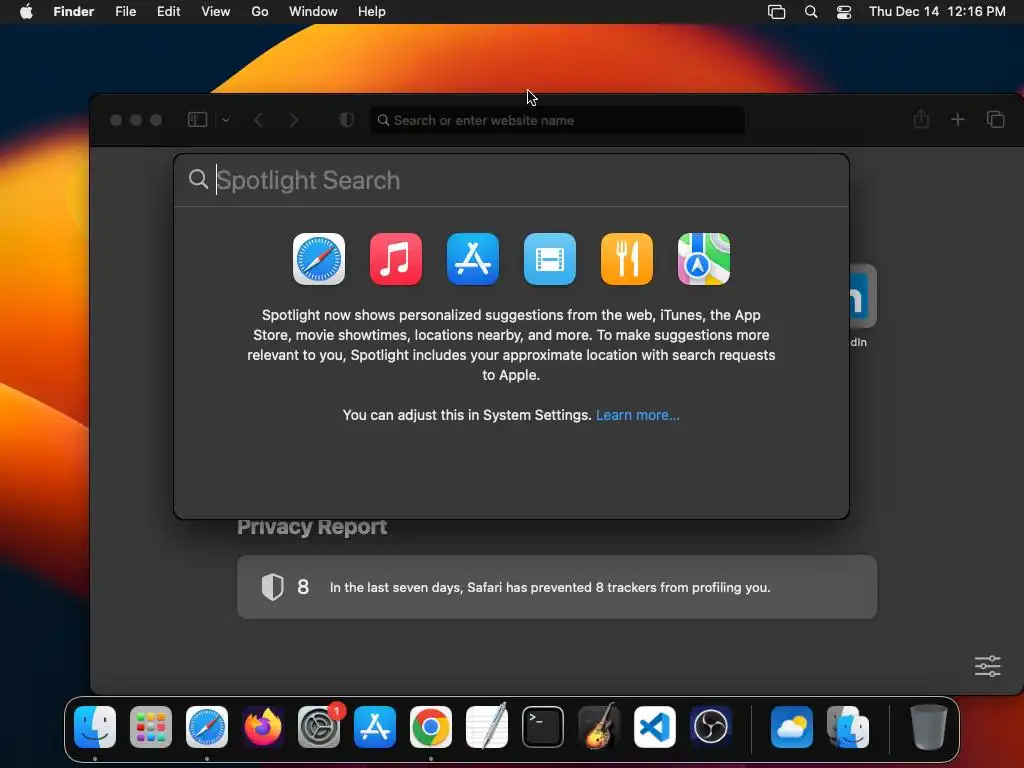Open Visual Studio Code from the Dock

(655, 727)
